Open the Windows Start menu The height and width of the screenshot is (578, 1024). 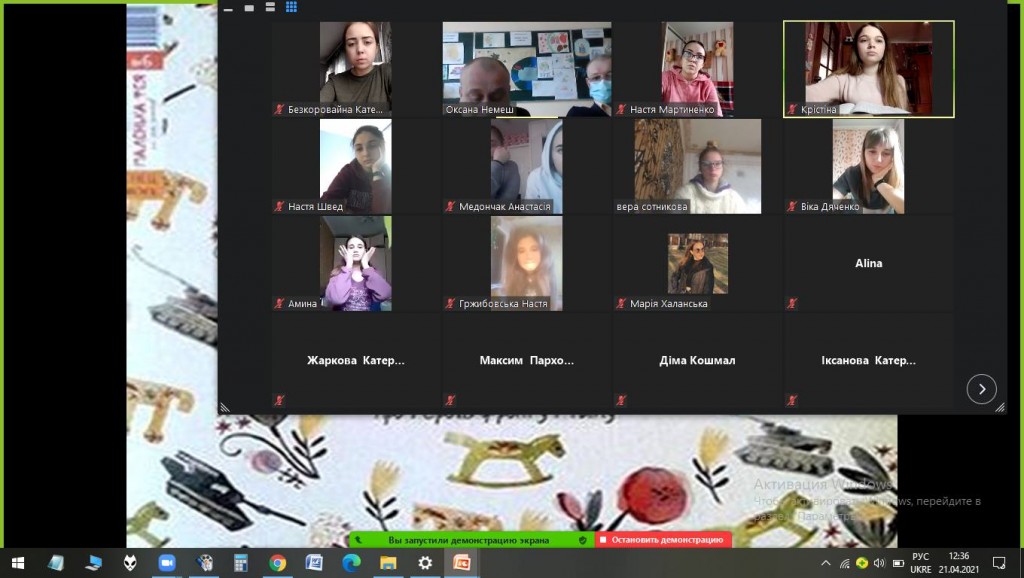[x=17, y=563]
